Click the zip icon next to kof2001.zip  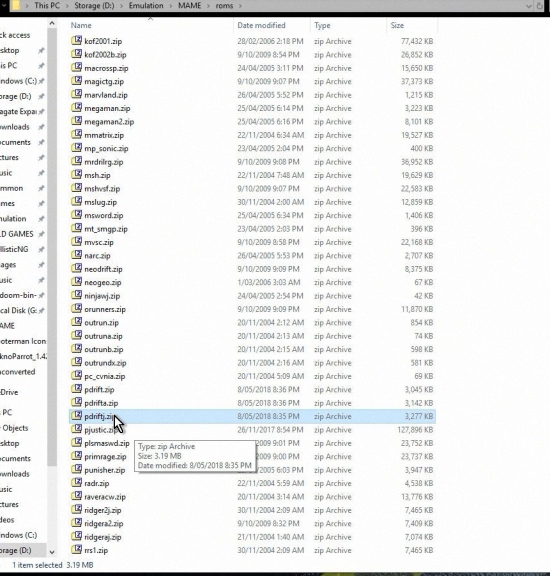(x=76, y=40)
